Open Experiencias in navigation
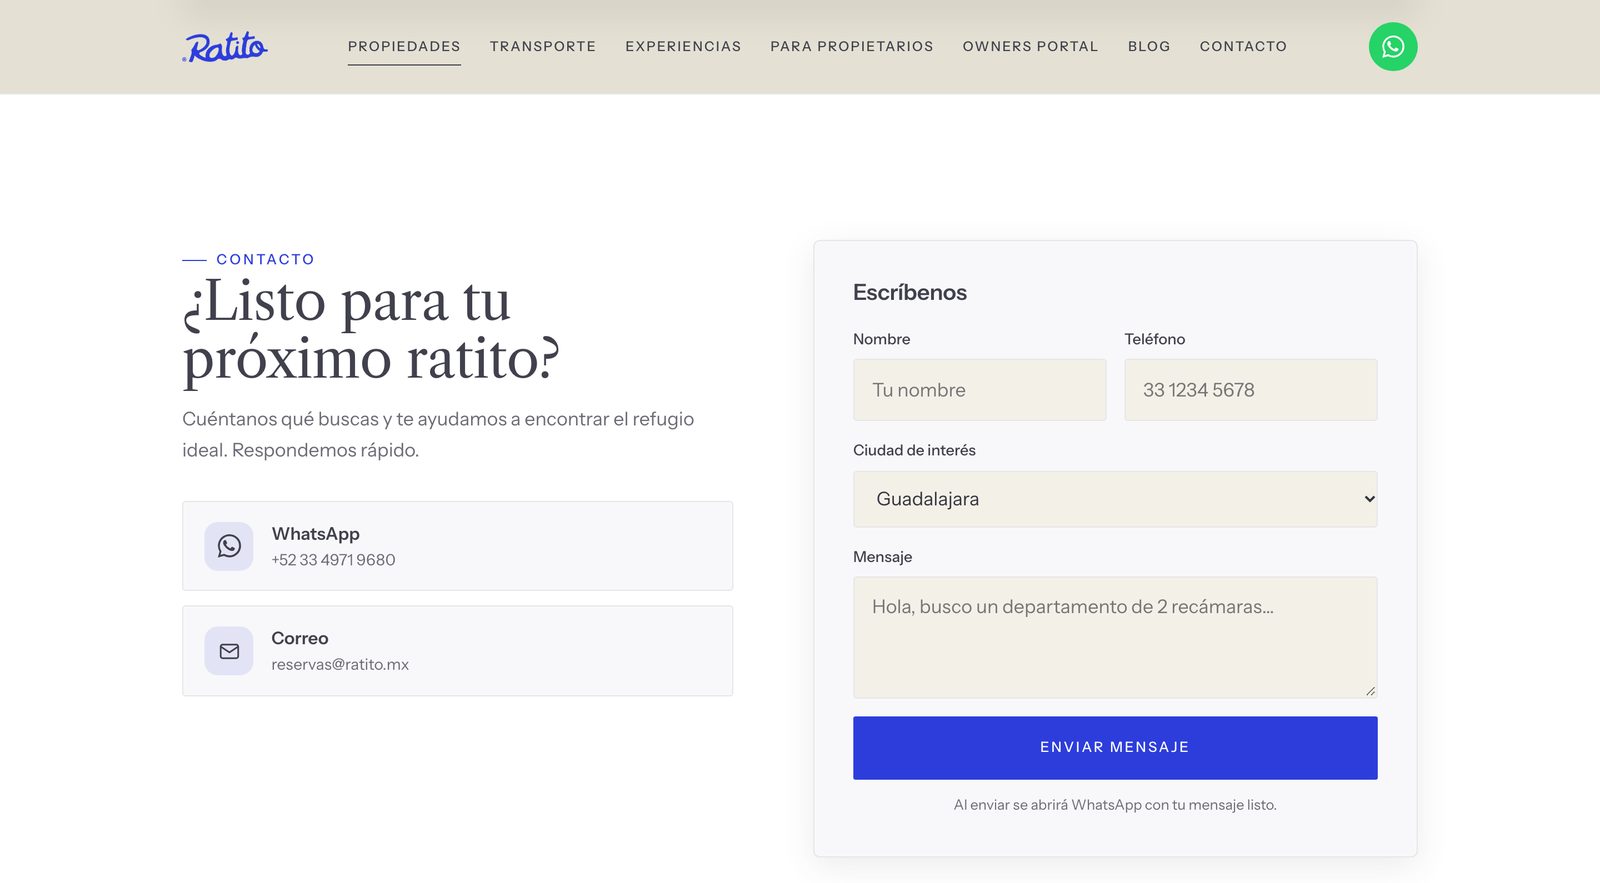This screenshot has width=1600, height=883. (683, 46)
